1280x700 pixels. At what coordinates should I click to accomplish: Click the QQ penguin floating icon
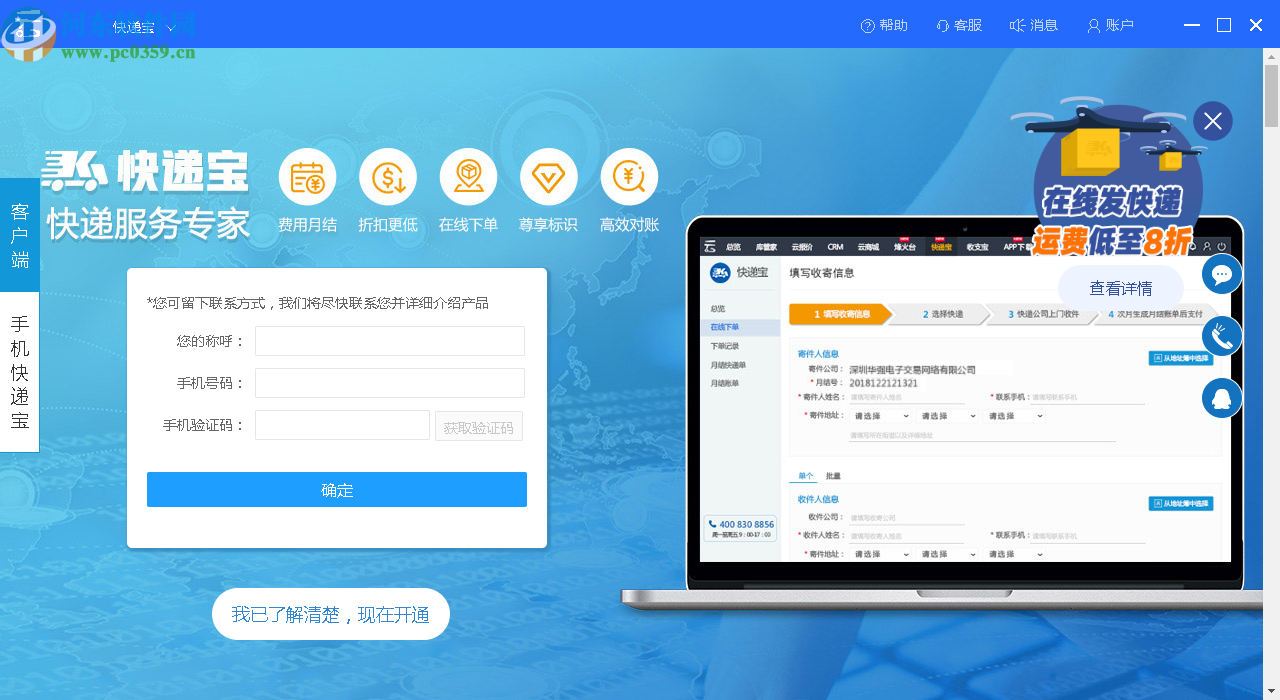[1222, 398]
